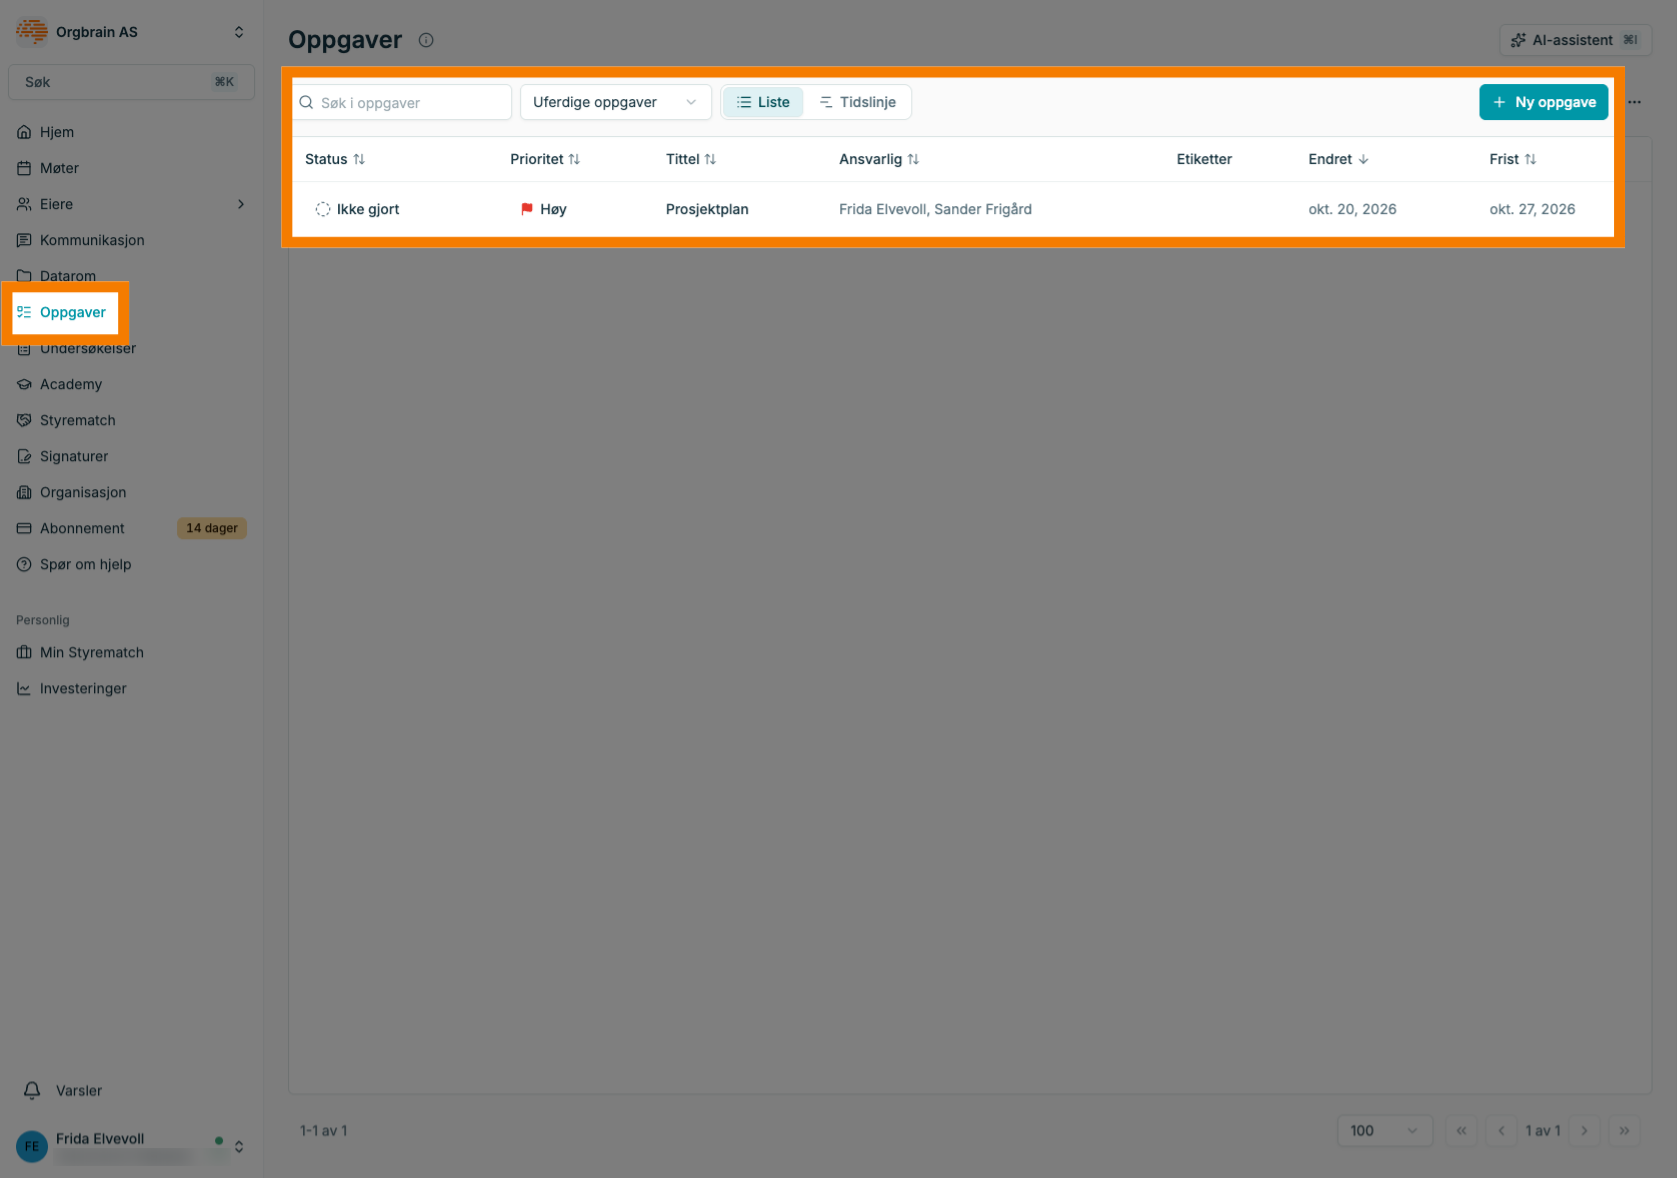Image resolution: width=1677 pixels, height=1178 pixels.
Task: Sort tasks by Prioritet column
Action: tap(545, 159)
